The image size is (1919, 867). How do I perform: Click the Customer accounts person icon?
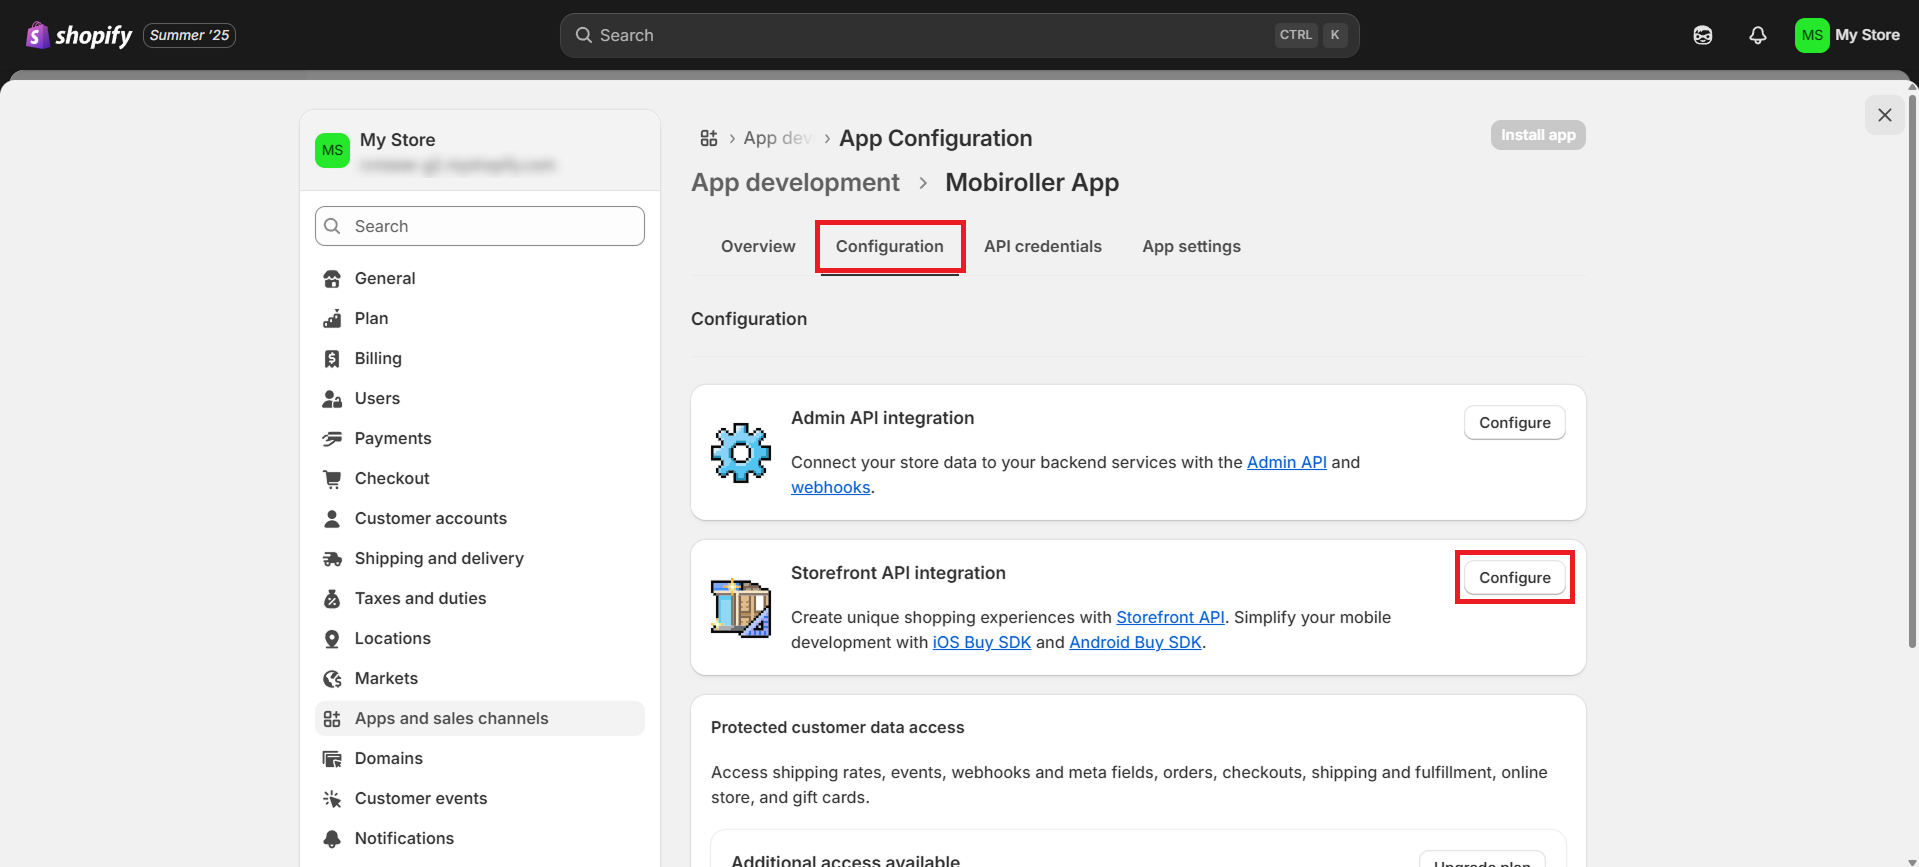332,519
